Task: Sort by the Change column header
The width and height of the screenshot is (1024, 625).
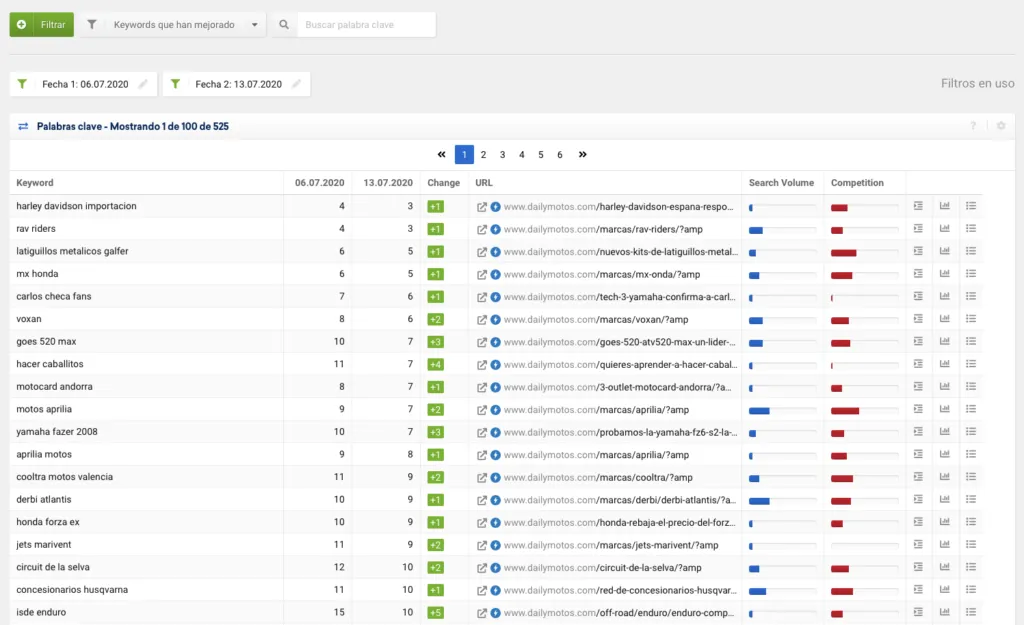Action: (443, 183)
